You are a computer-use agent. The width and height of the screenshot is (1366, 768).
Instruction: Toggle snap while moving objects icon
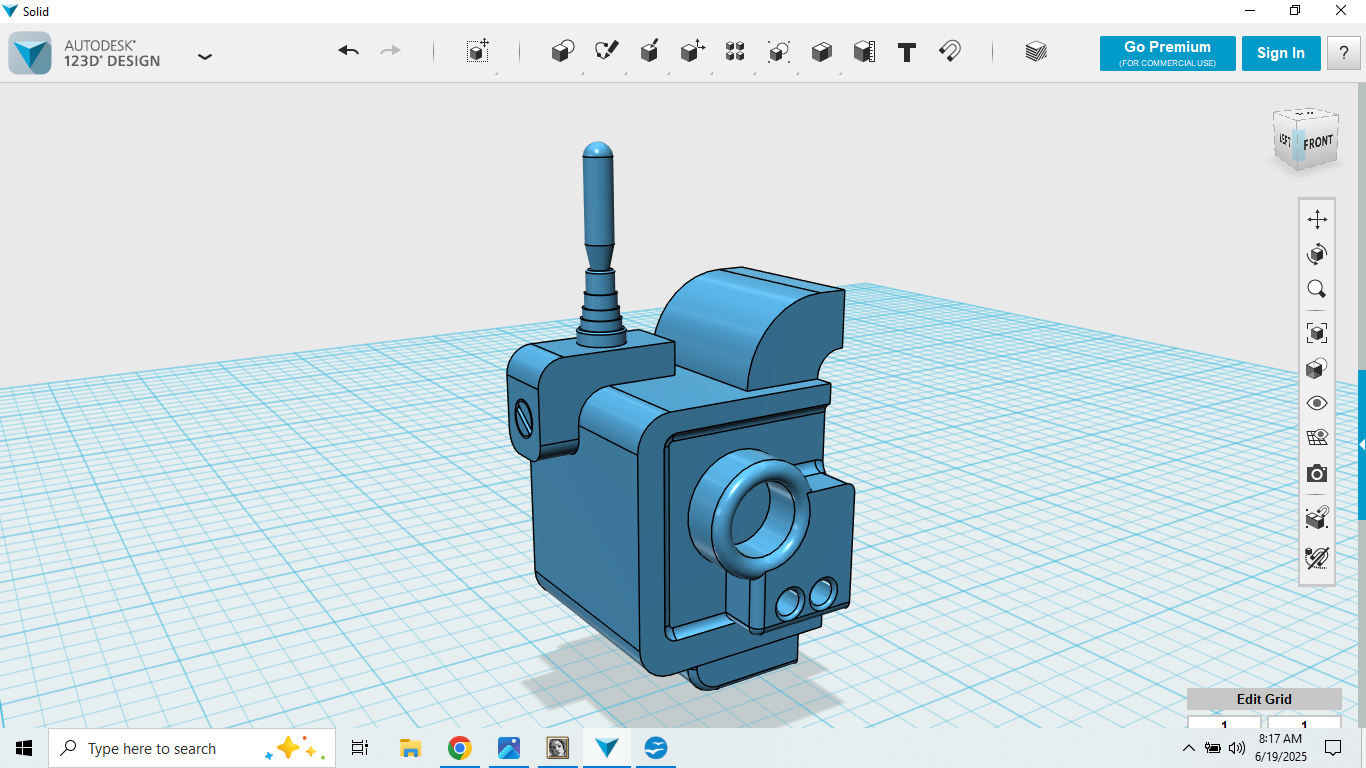tap(1317, 517)
